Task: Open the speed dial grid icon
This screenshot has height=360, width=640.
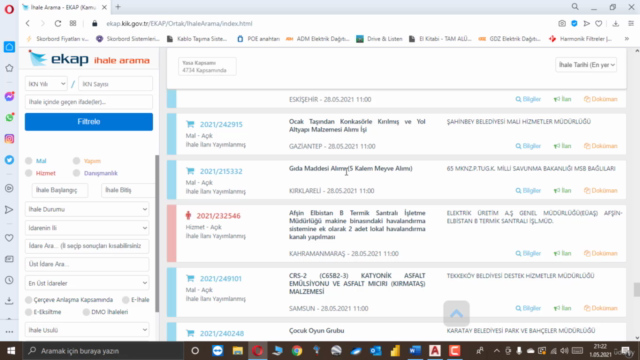Action: pos(73,24)
